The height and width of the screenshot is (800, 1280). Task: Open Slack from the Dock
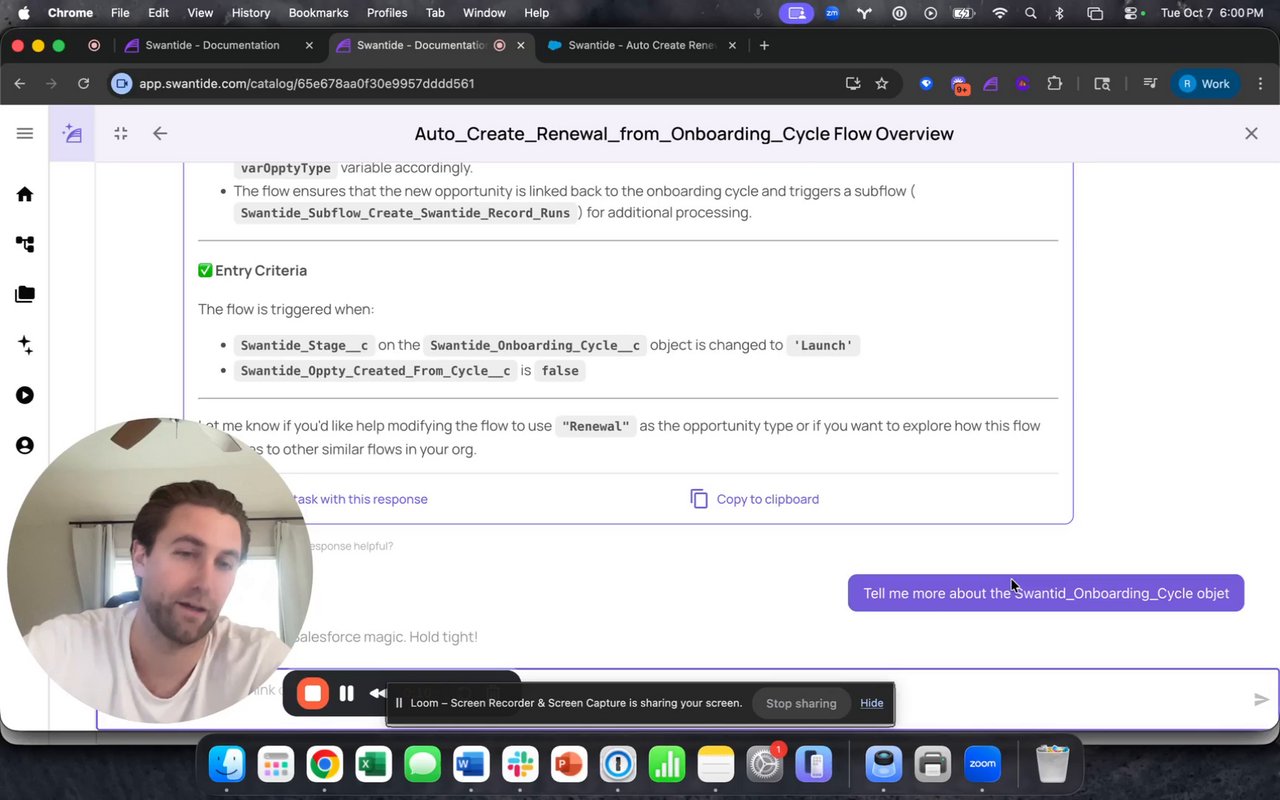pos(520,766)
